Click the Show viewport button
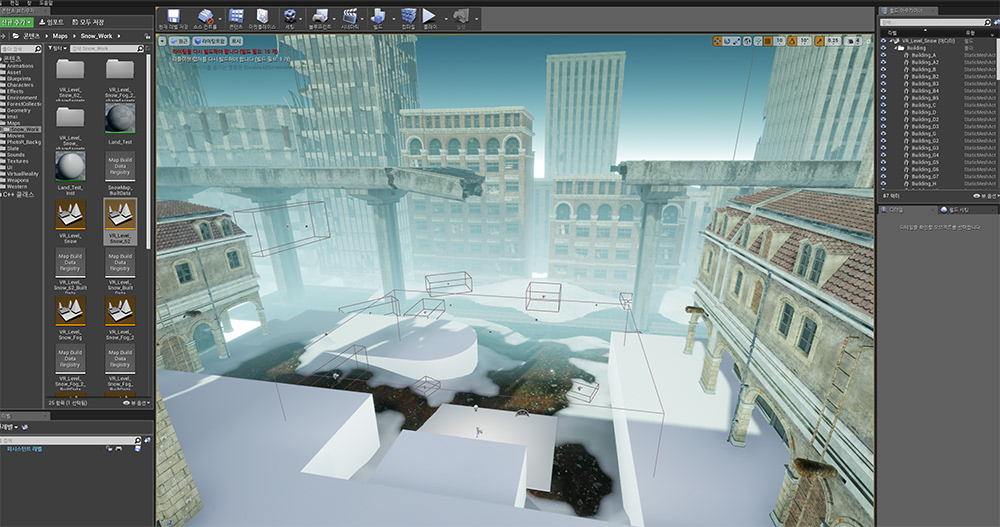 click(236, 41)
